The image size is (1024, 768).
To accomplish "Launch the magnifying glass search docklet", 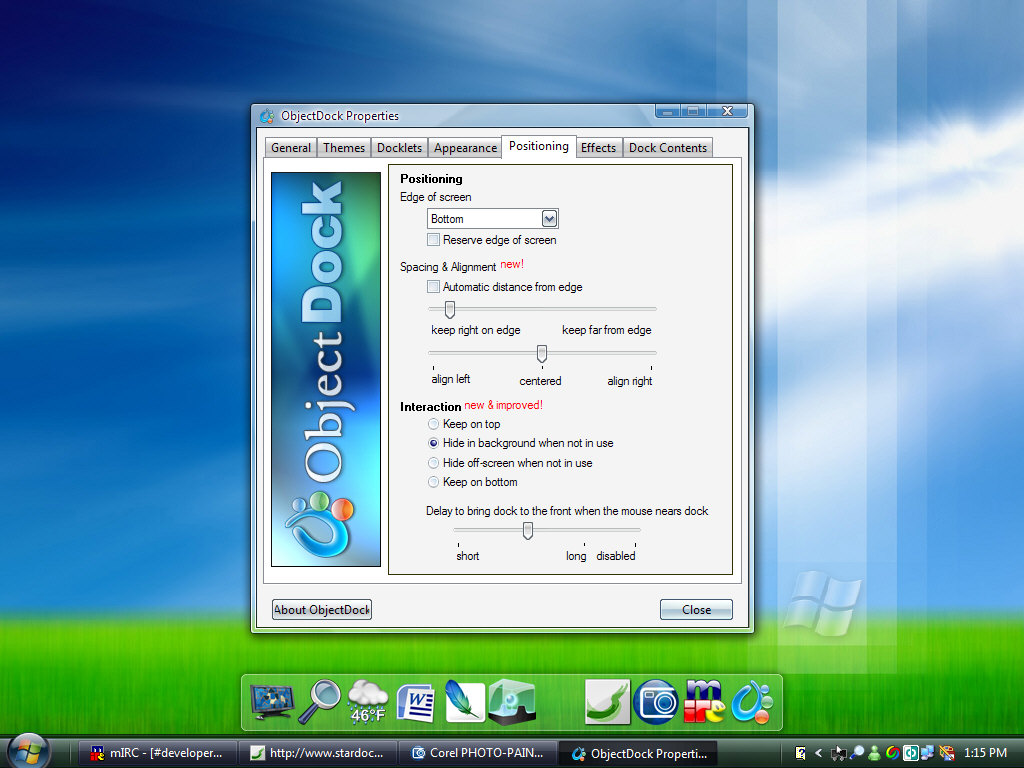I will [x=319, y=701].
